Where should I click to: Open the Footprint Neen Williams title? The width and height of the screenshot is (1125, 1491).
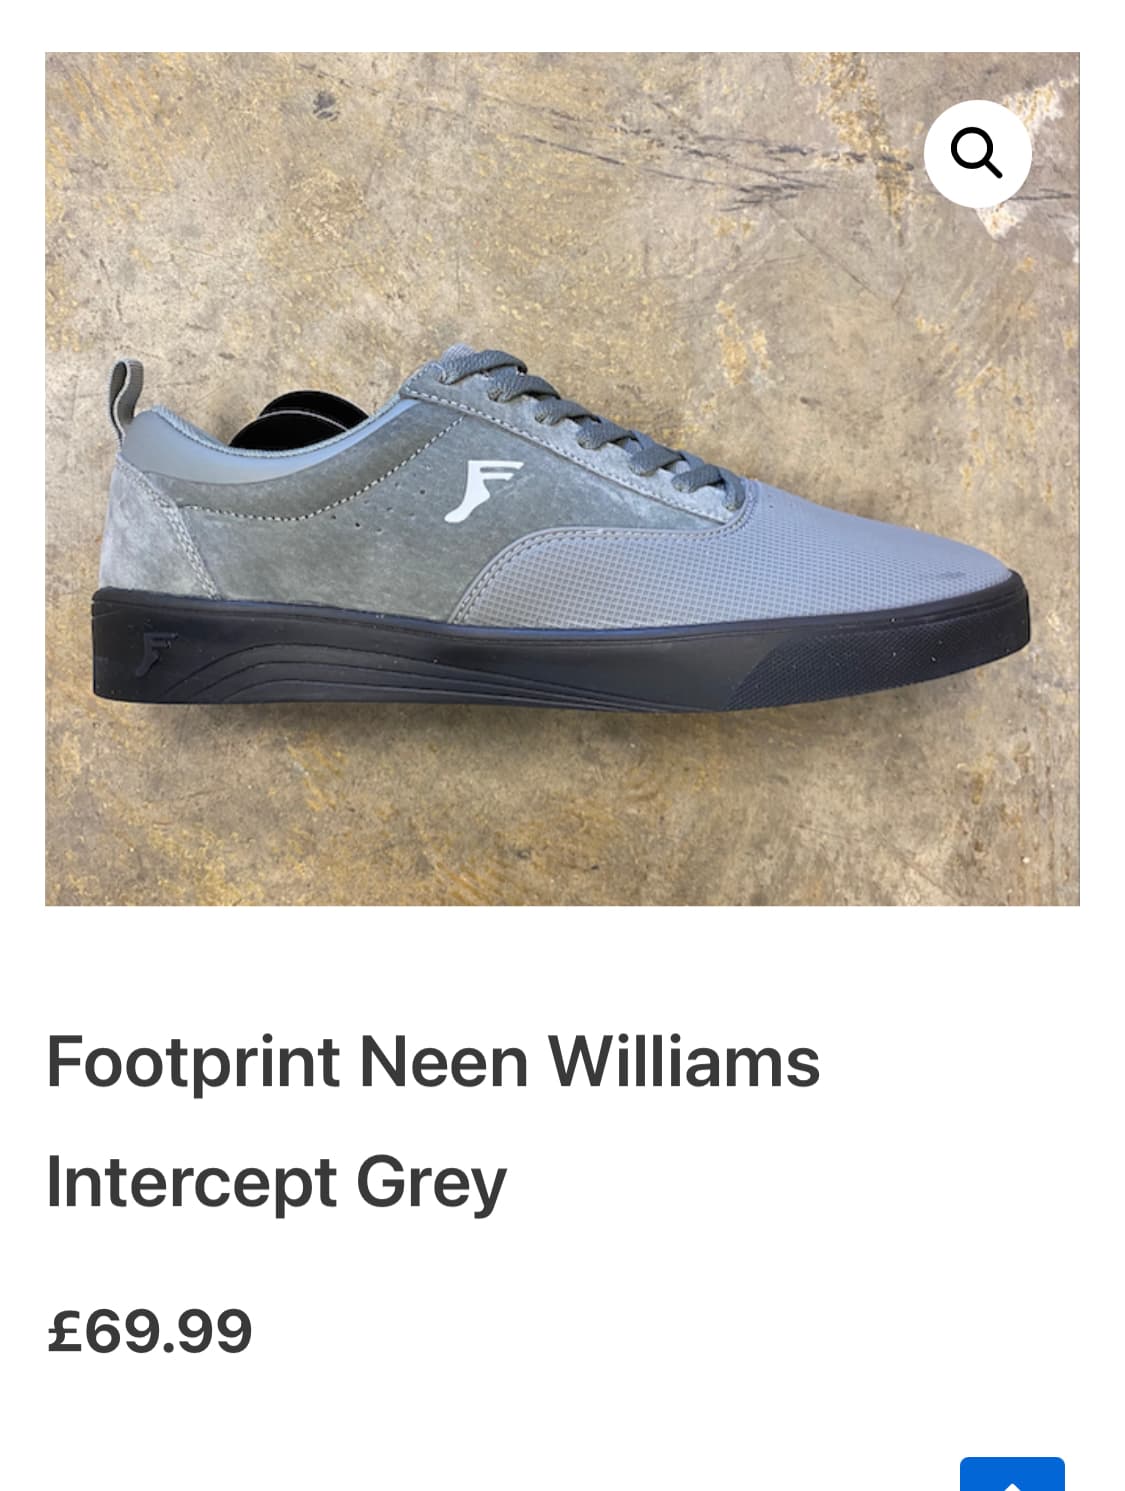tap(433, 1061)
